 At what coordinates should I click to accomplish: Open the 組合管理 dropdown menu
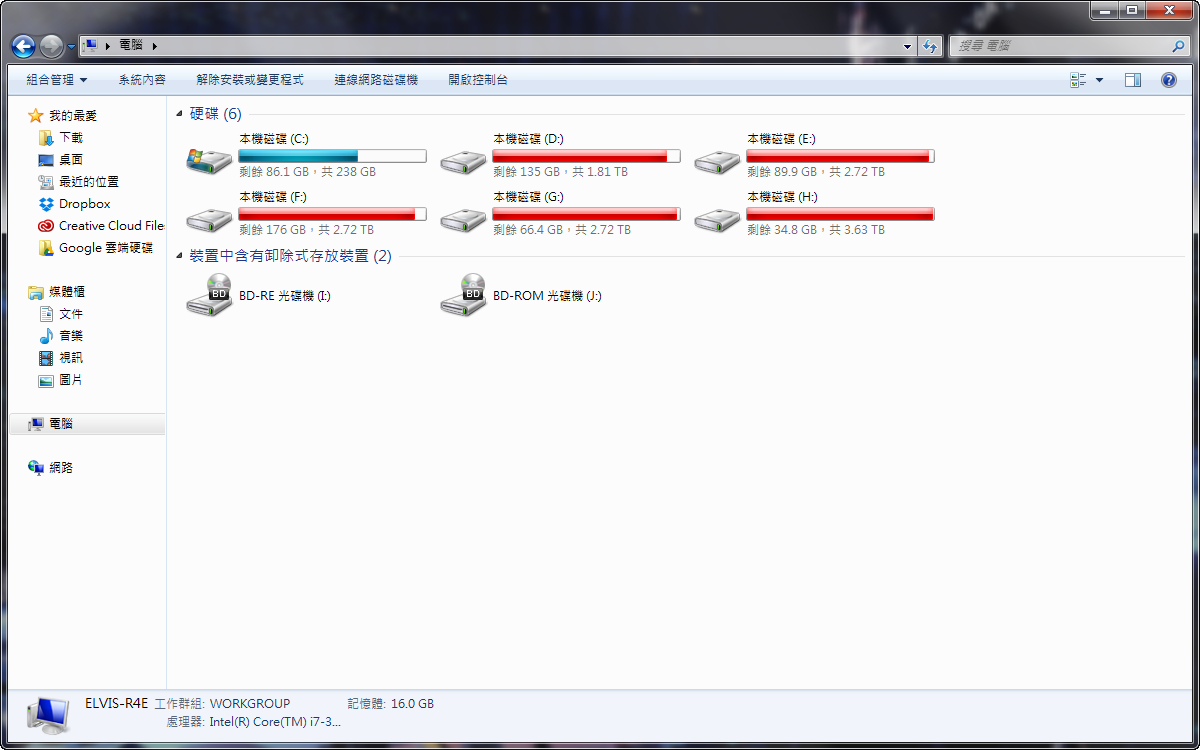(57, 79)
